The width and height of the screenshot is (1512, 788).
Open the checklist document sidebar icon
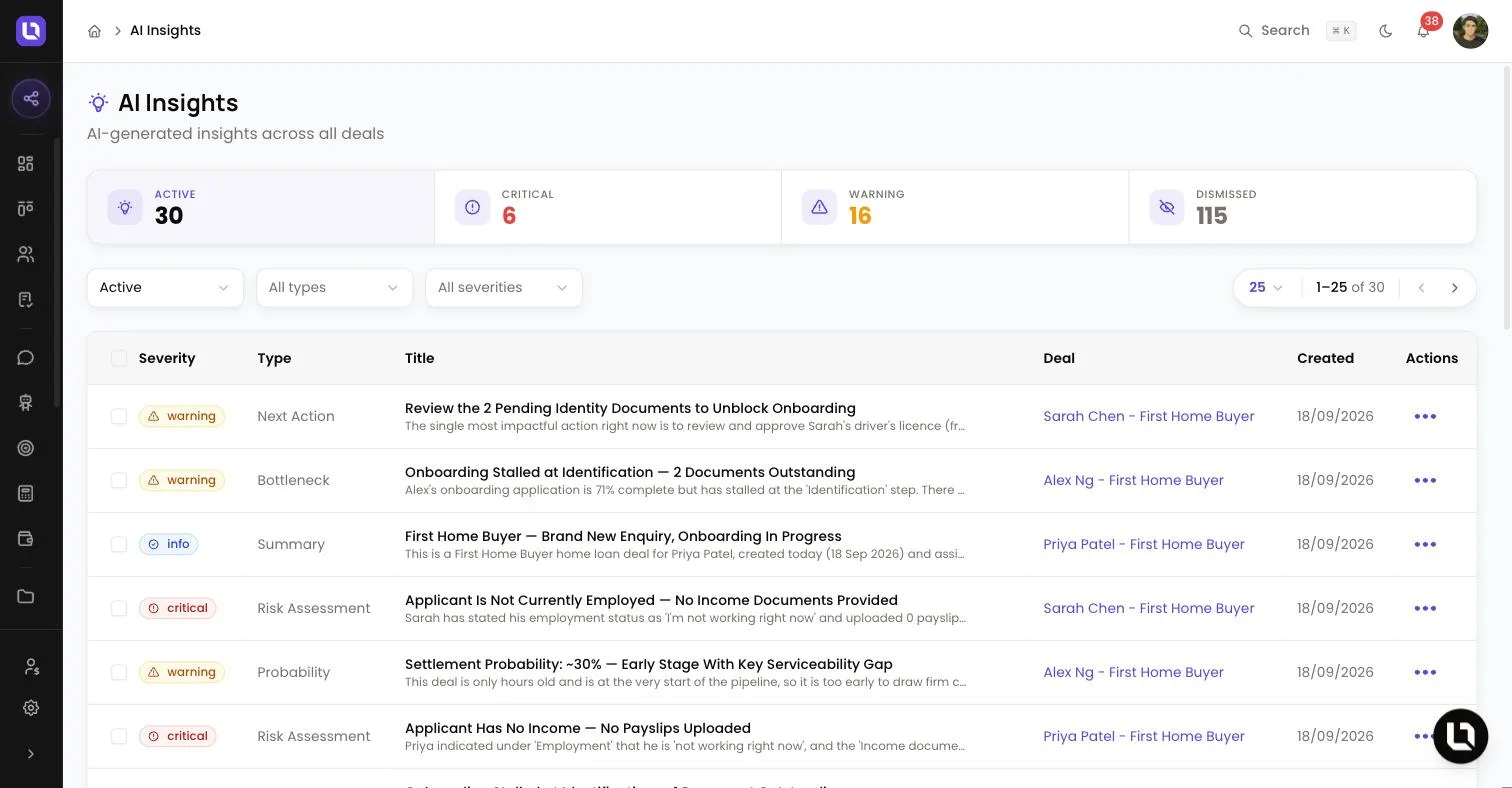click(x=26, y=299)
